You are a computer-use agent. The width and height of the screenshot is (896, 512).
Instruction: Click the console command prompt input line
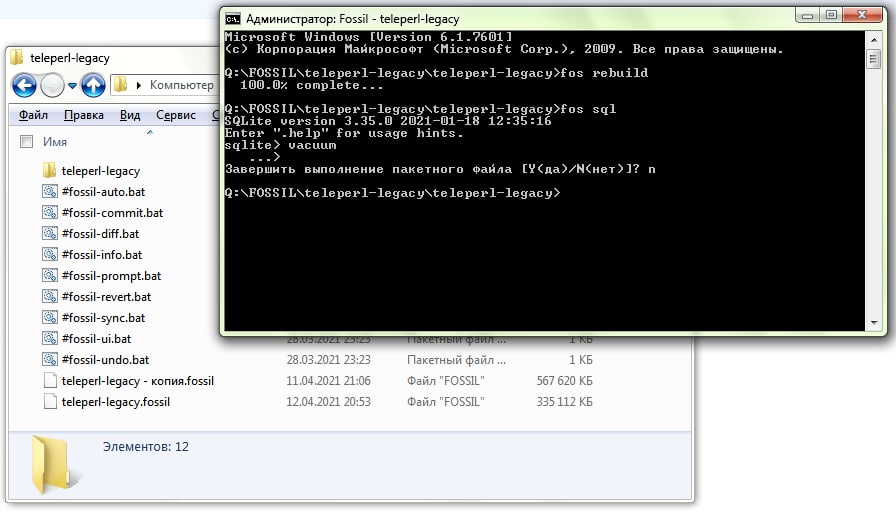click(393, 193)
